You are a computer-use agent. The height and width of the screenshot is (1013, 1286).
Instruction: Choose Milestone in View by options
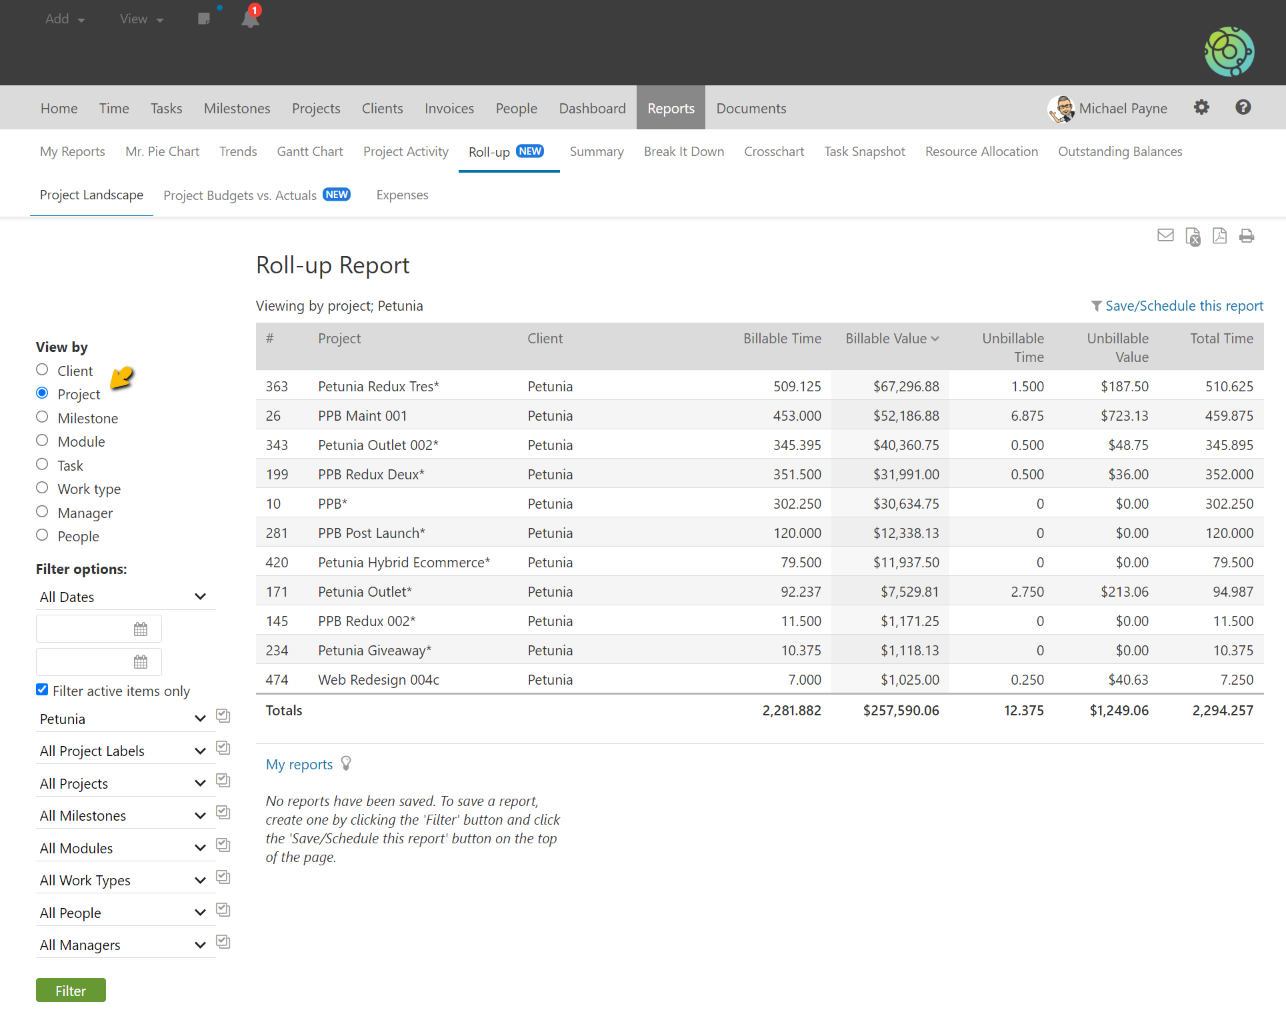pos(42,417)
